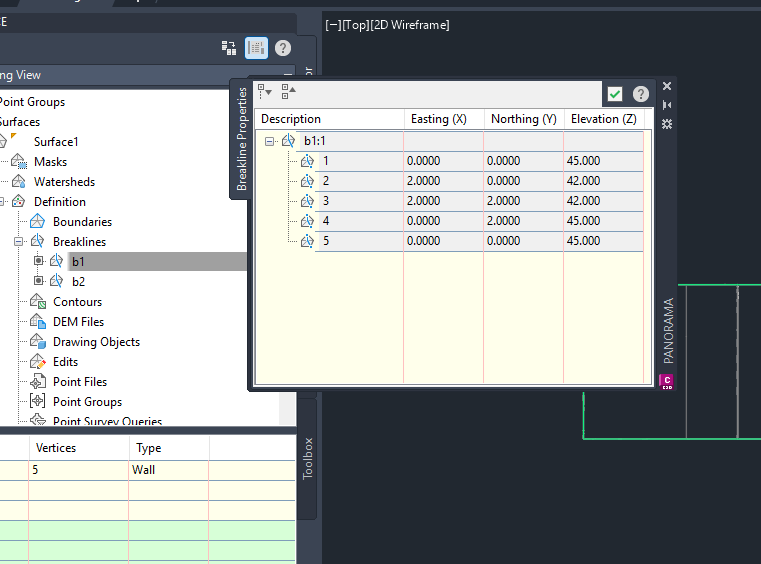The height and width of the screenshot is (564, 761).
Task: Click the Point Groups definition node icon
Action: click(38, 401)
